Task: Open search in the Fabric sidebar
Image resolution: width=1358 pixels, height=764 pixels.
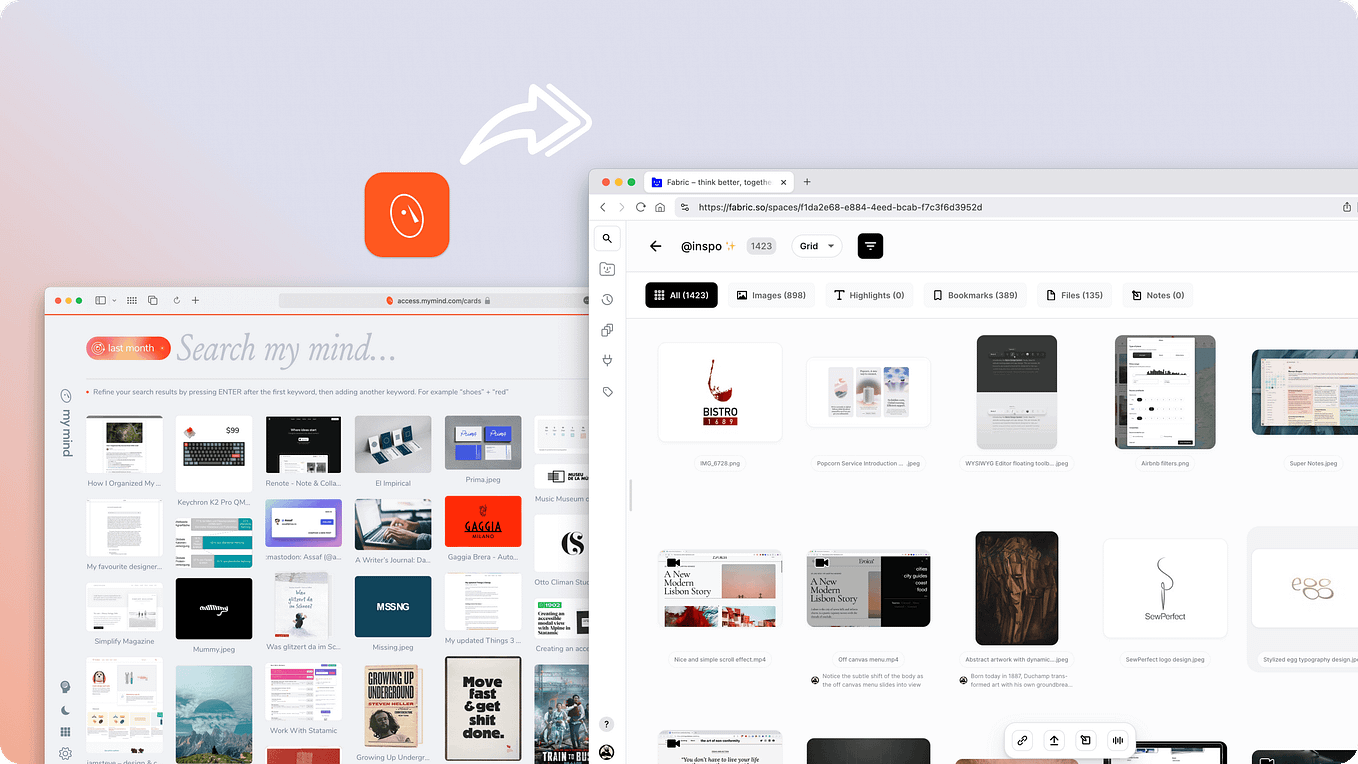Action: pos(607,238)
